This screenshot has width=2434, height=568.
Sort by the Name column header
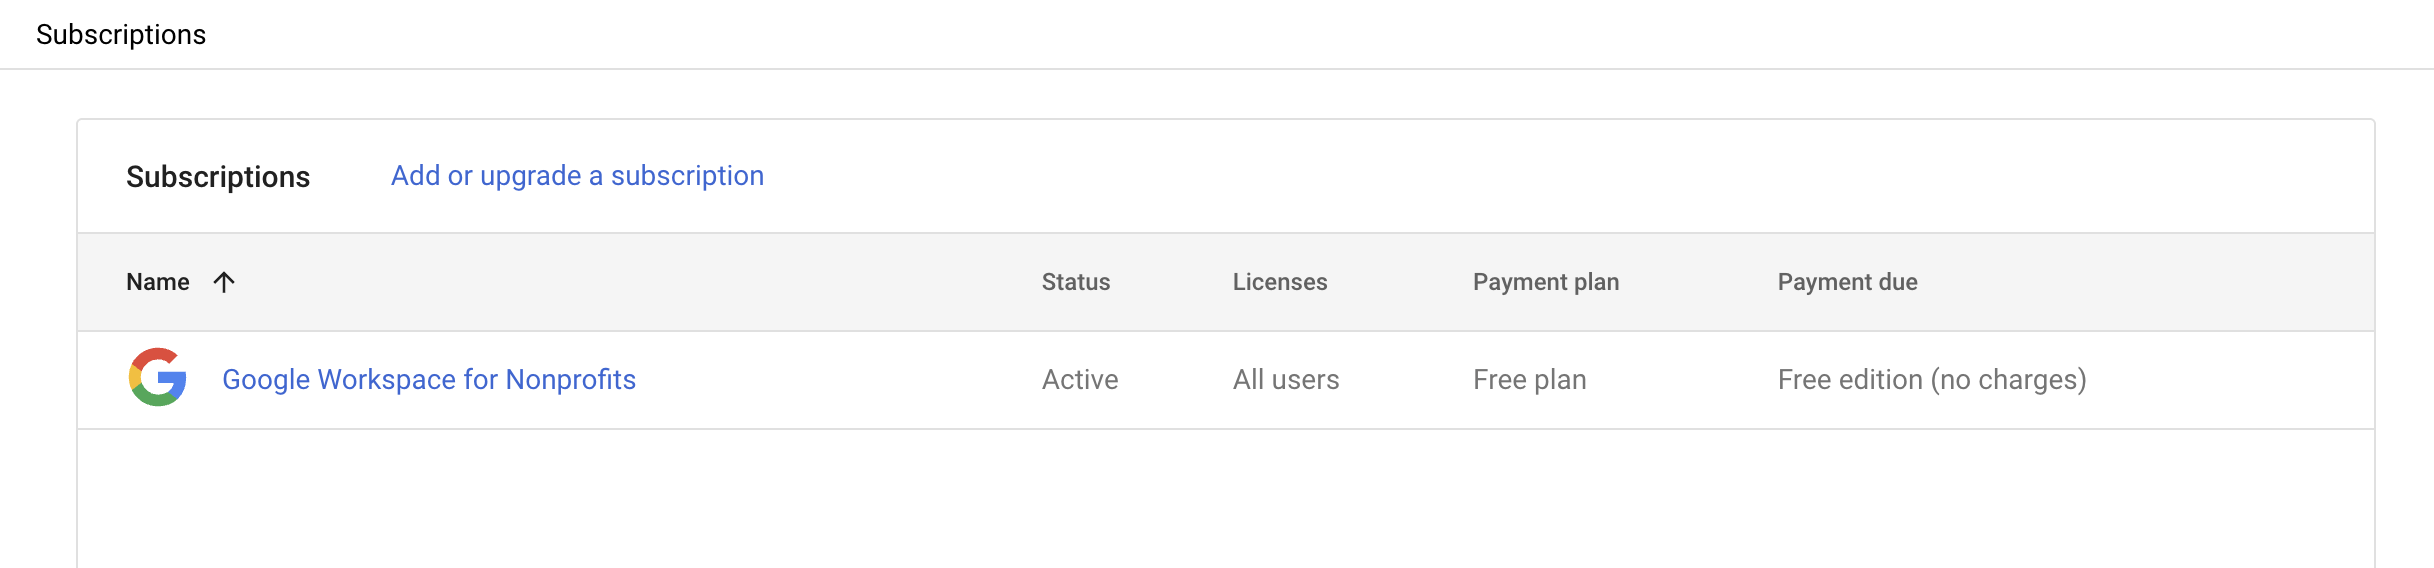tap(158, 282)
